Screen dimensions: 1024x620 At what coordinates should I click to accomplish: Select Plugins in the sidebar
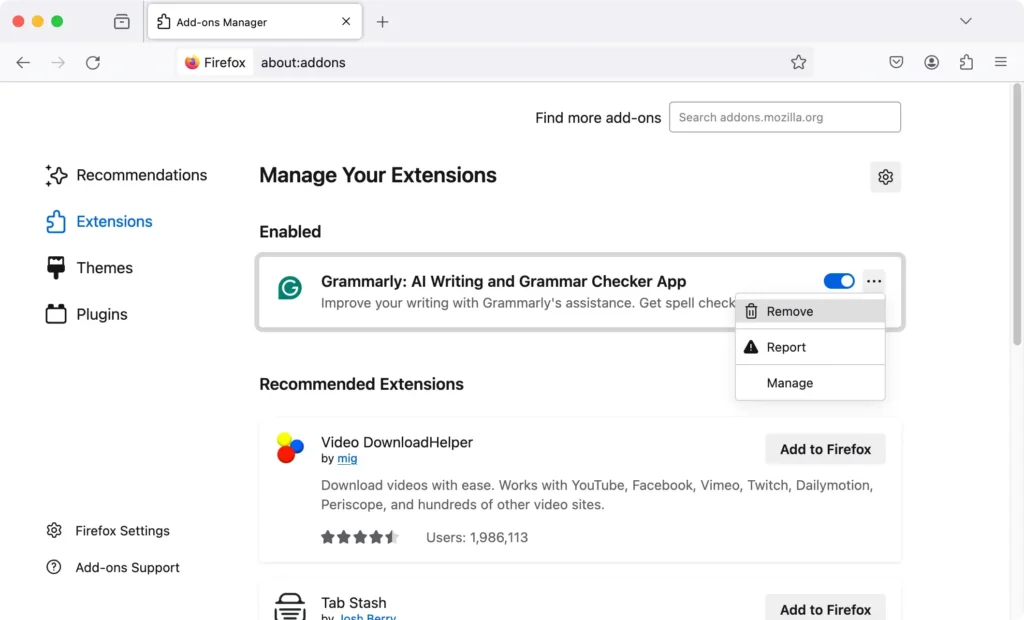click(x=101, y=313)
